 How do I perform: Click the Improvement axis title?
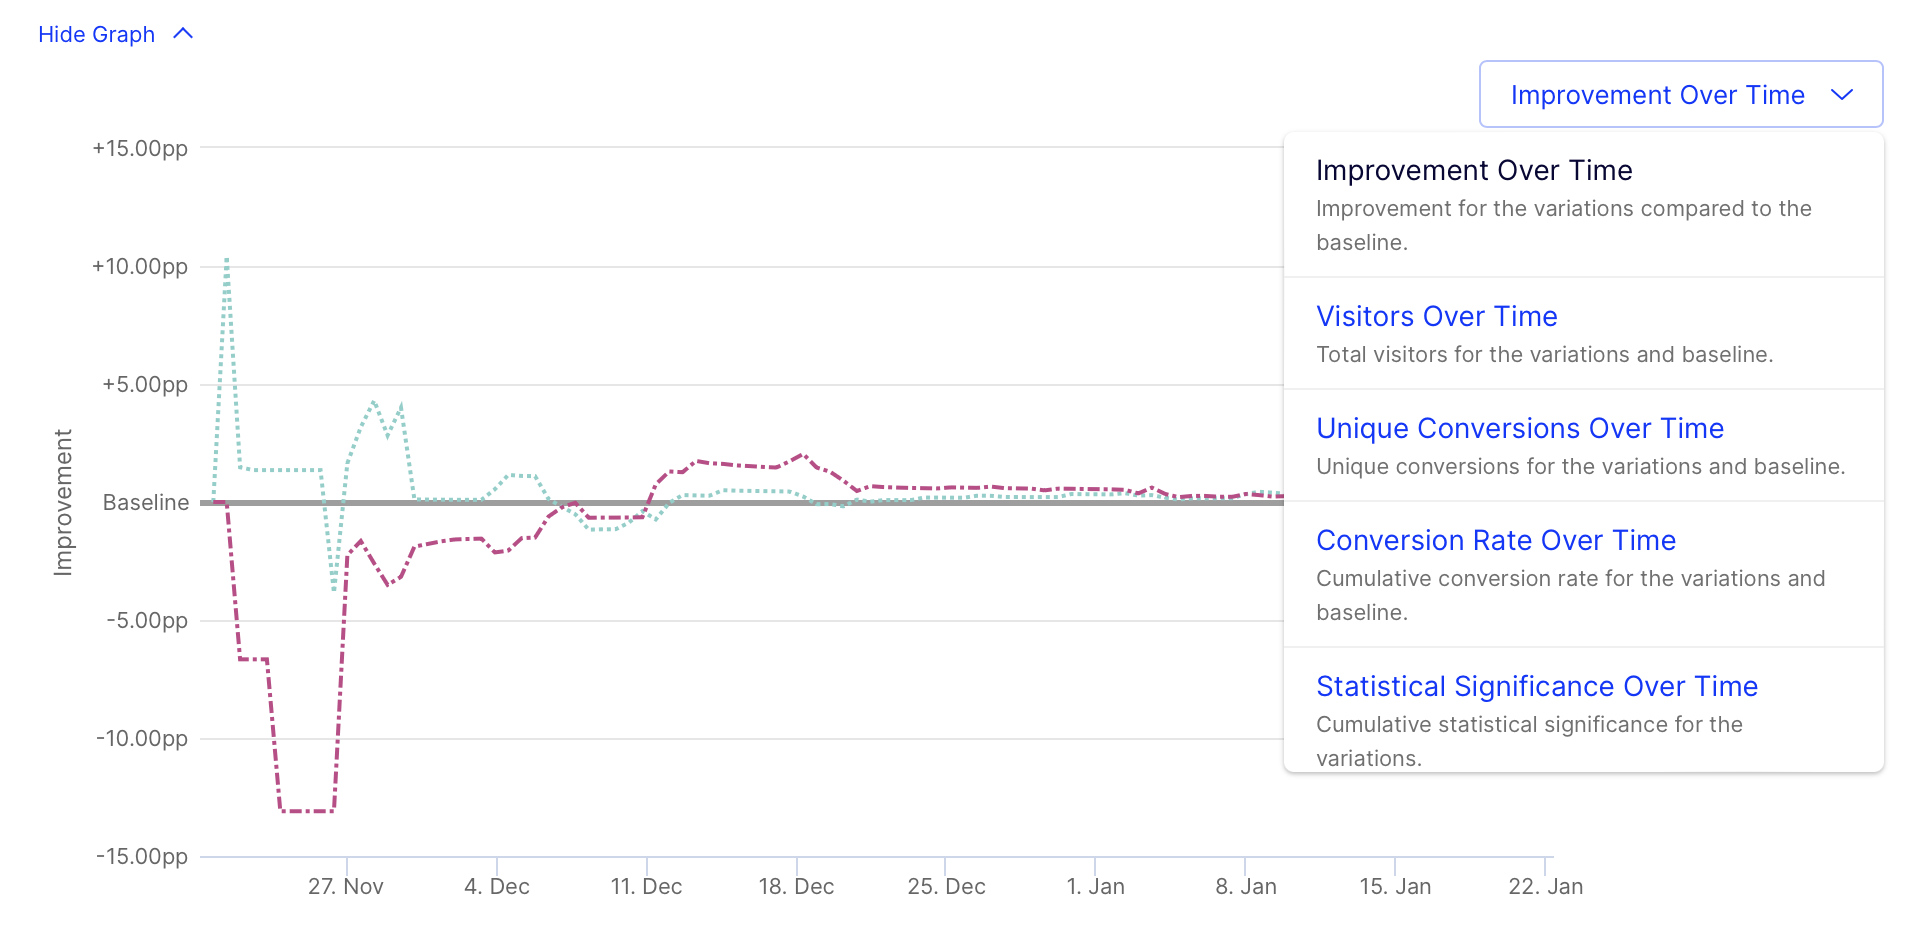(63, 502)
